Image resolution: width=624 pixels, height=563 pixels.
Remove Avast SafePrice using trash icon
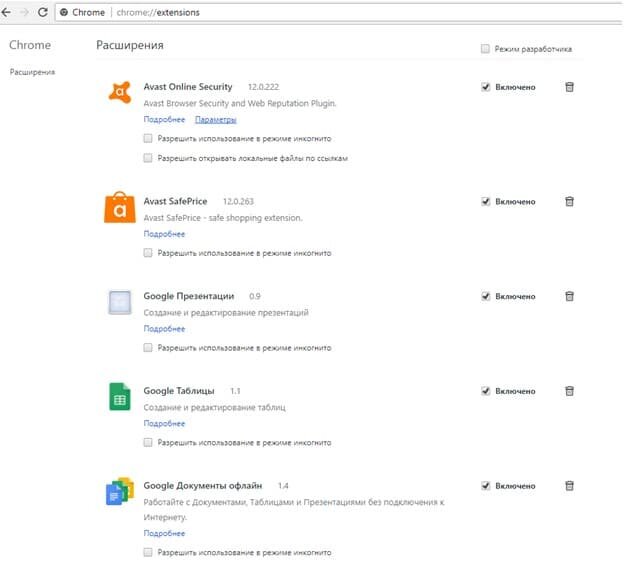pyautogui.click(x=569, y=201)
